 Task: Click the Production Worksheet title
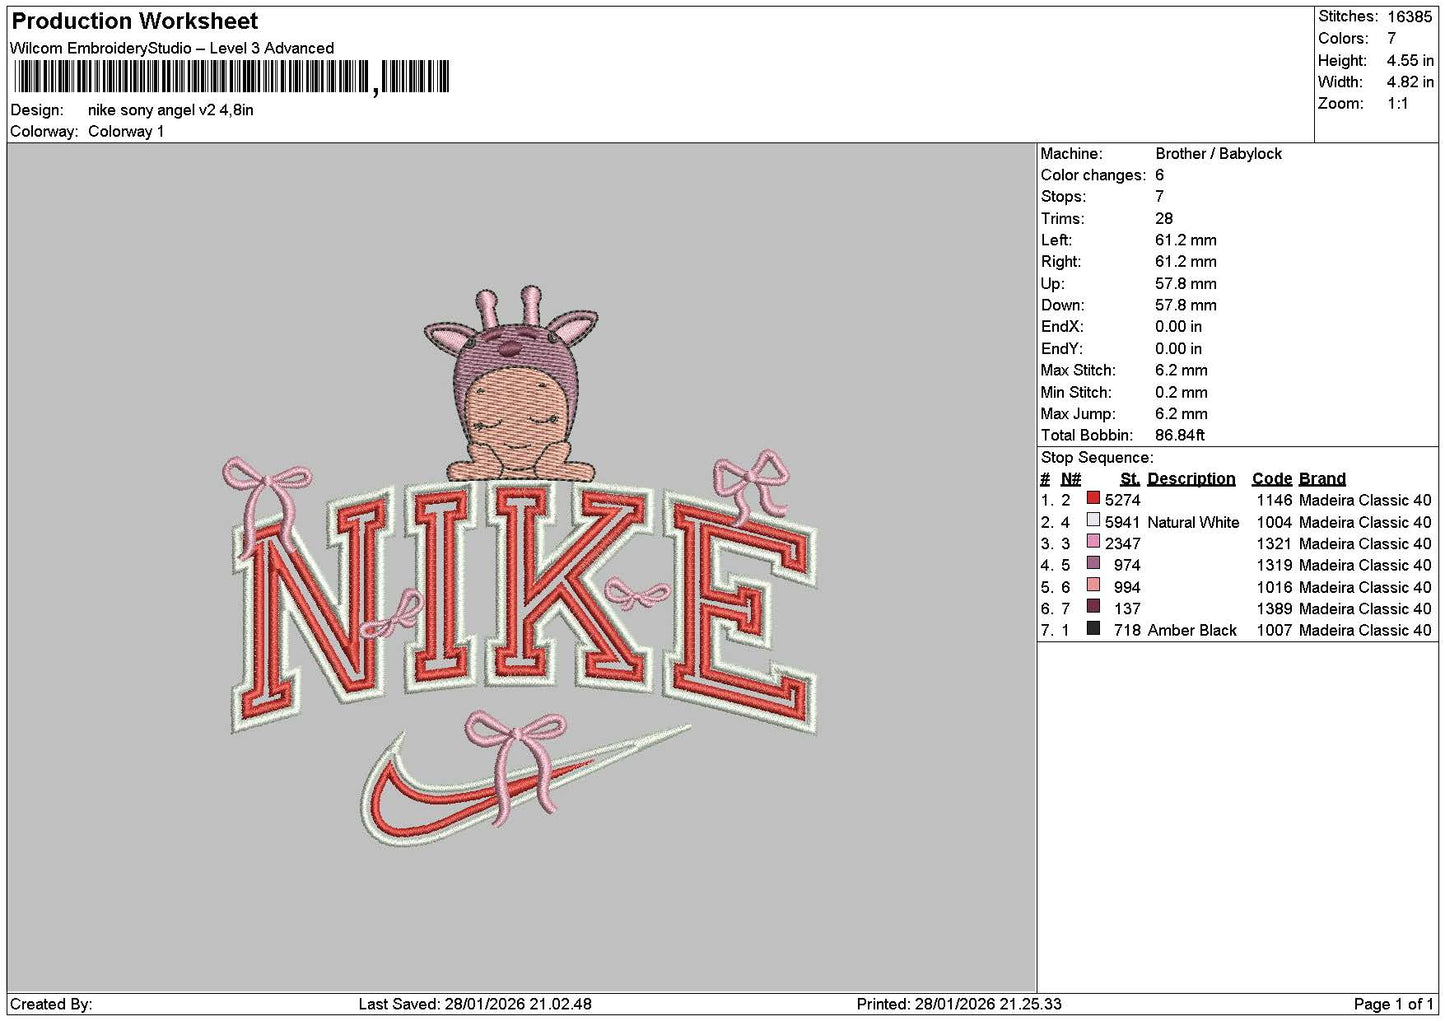(135, 21)
